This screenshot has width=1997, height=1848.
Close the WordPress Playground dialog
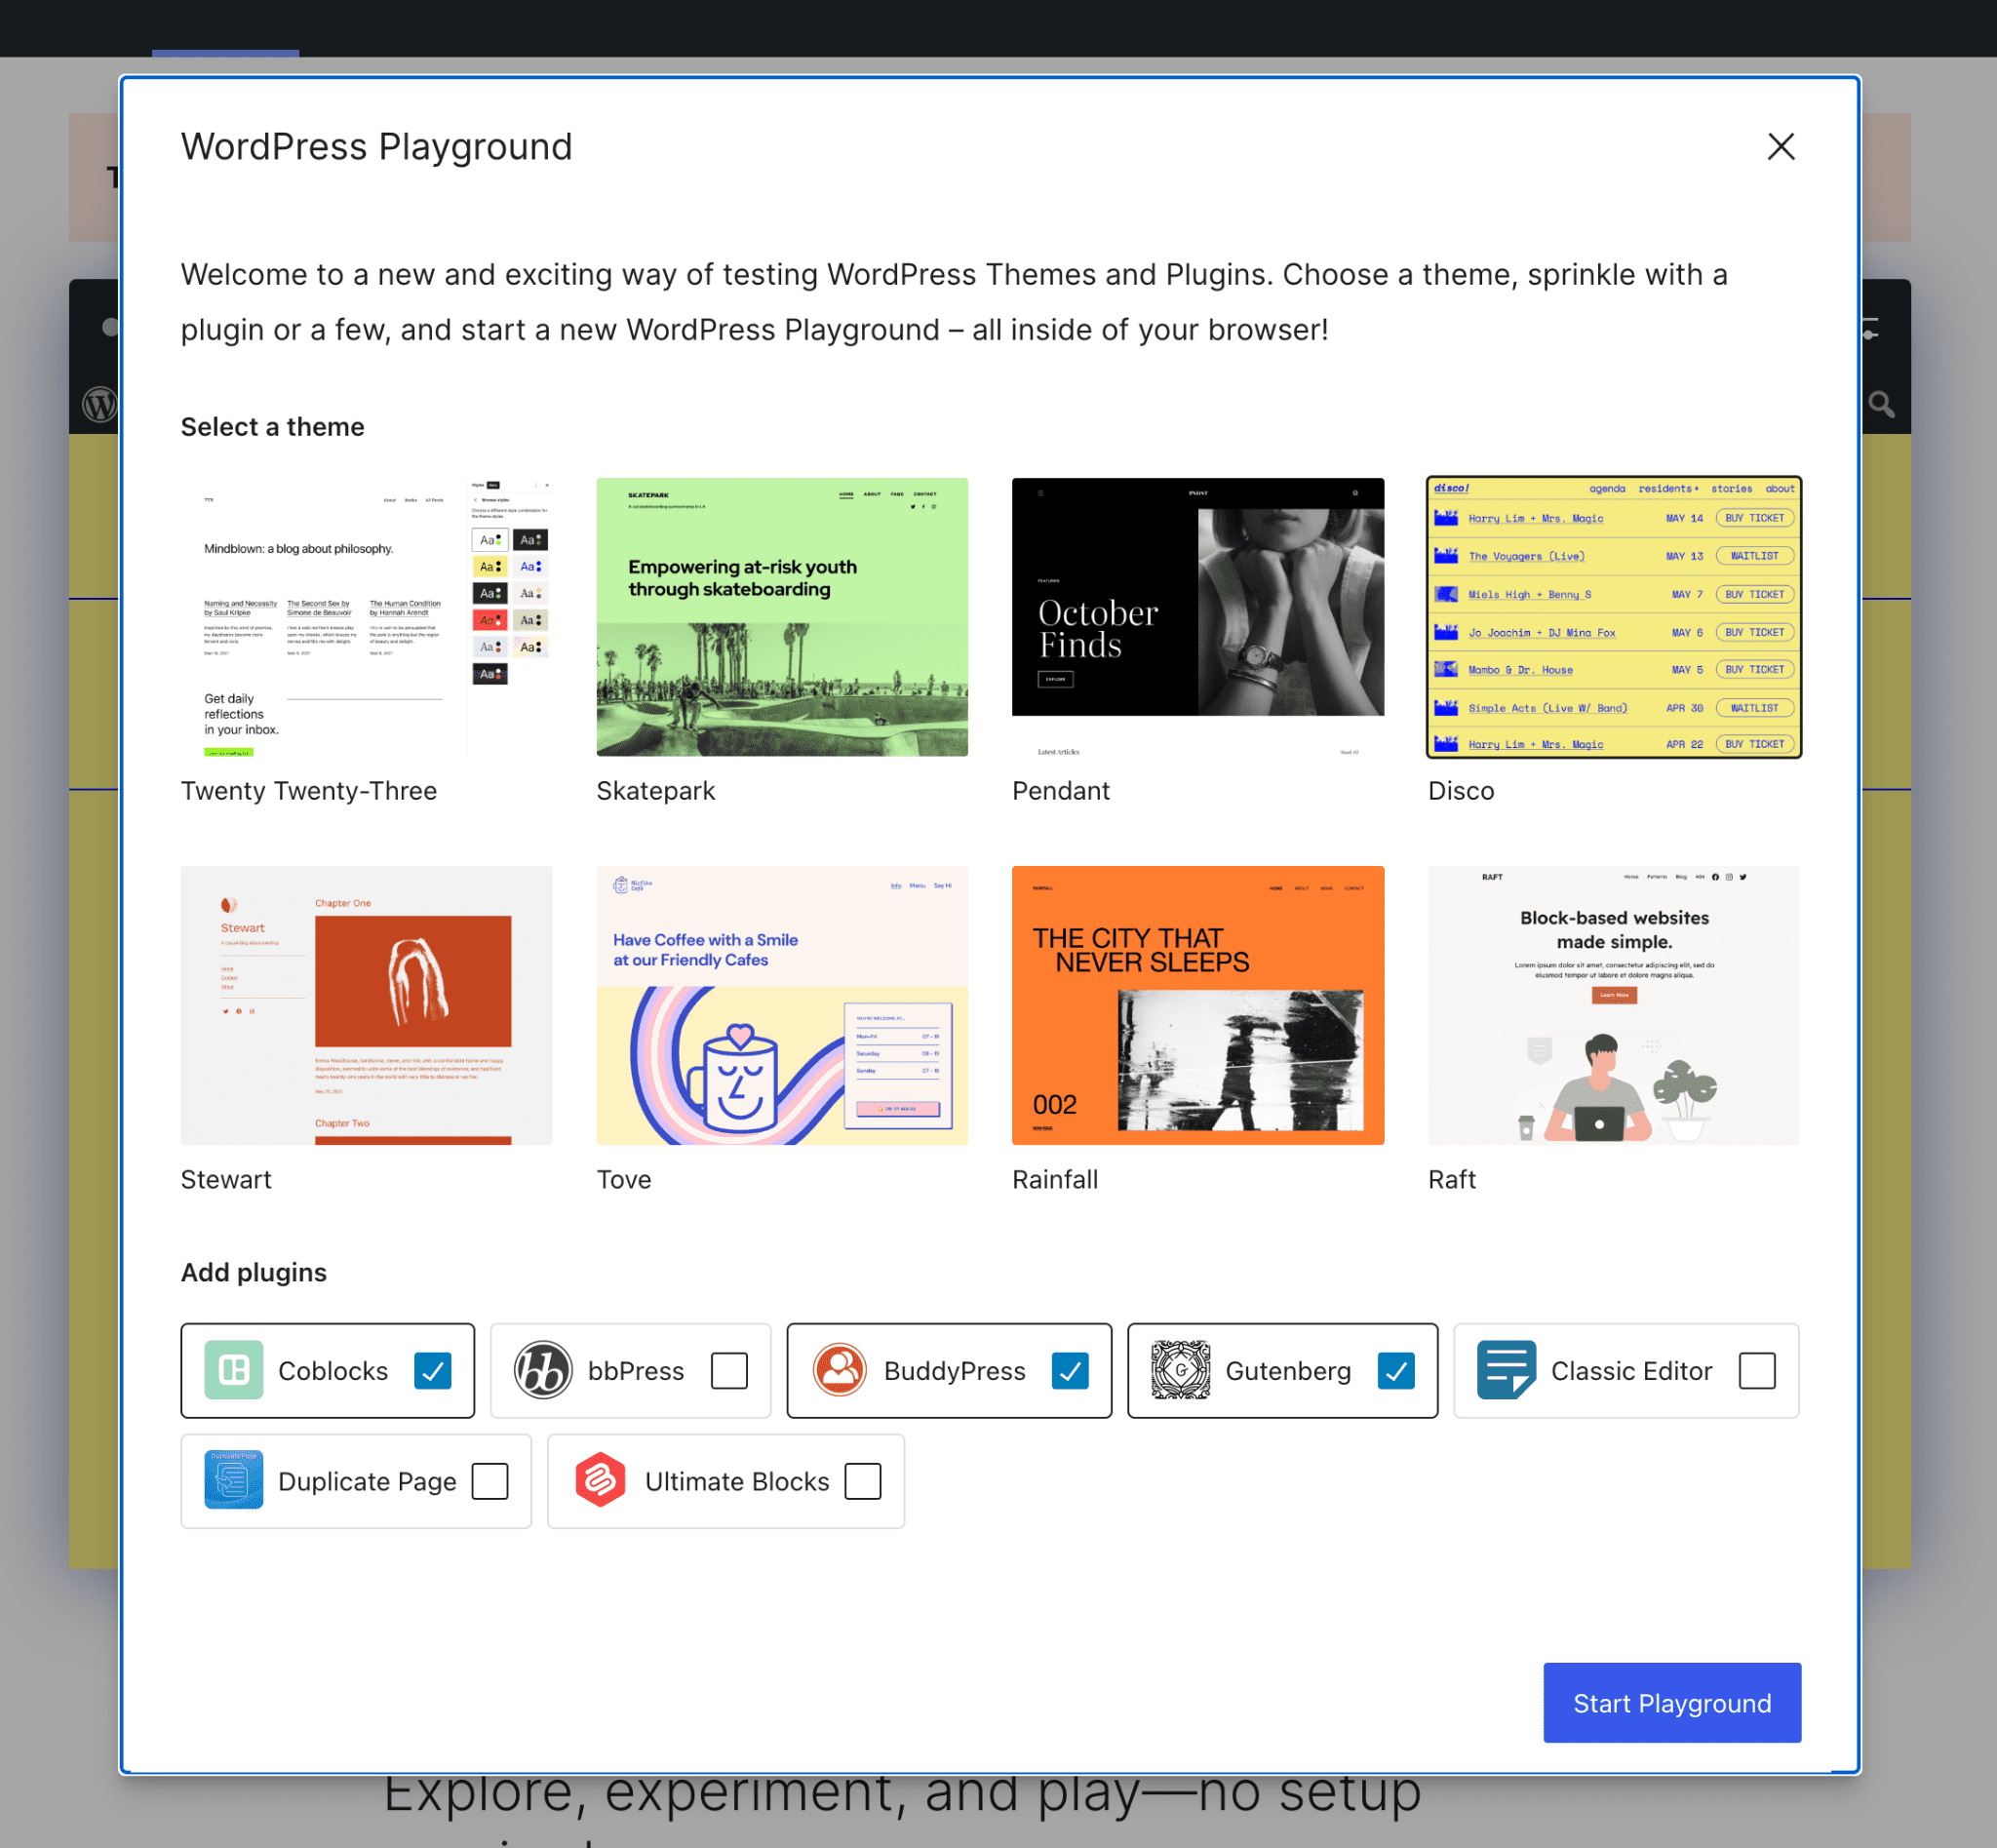click(1782, 146)
